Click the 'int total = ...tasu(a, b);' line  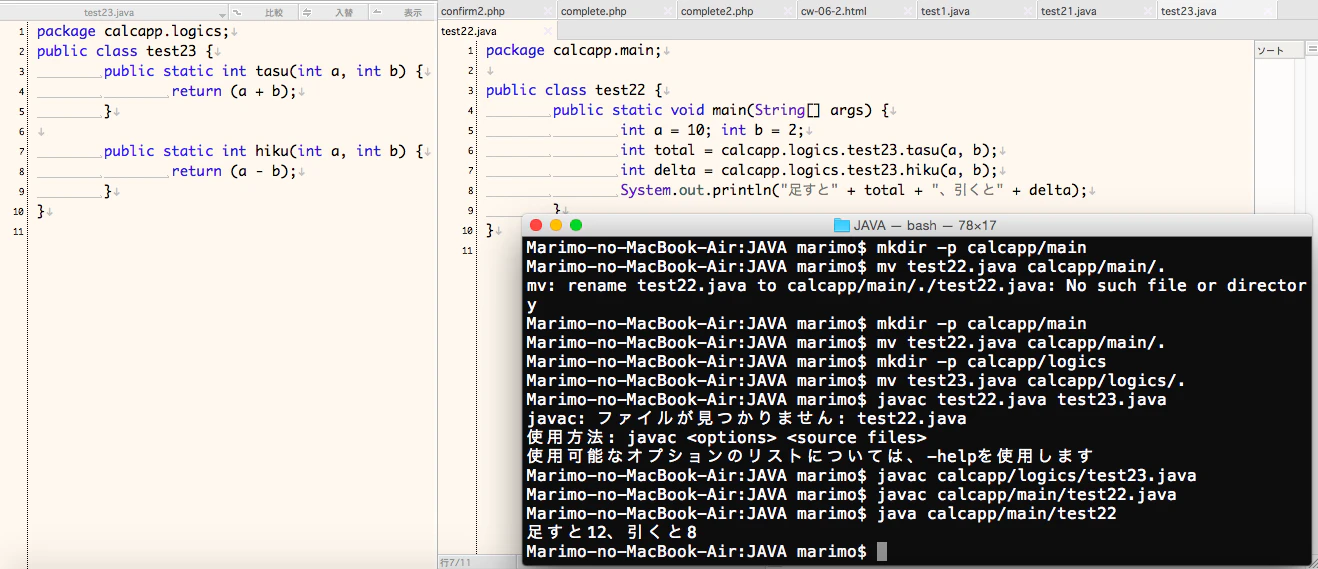[x=809, y=150]
